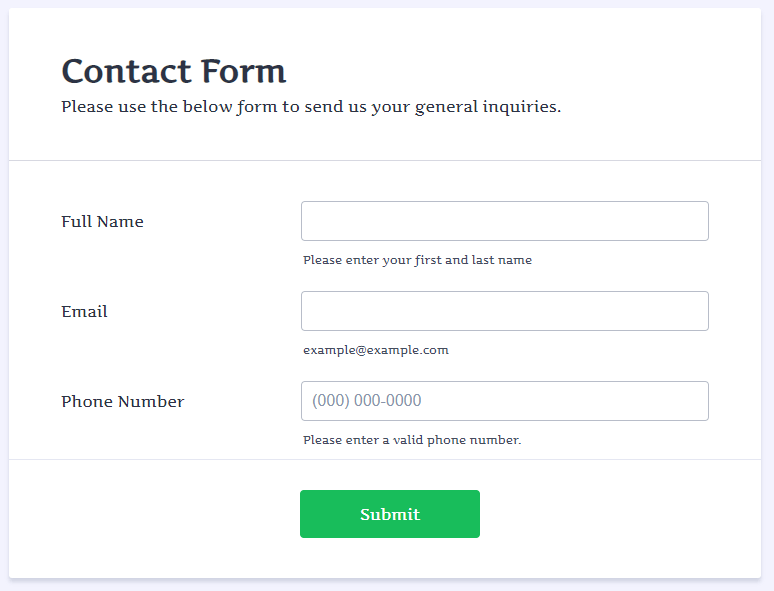Click the "Contact Form" heading
This screenshot has width=774, height=591.
(173, 71)
